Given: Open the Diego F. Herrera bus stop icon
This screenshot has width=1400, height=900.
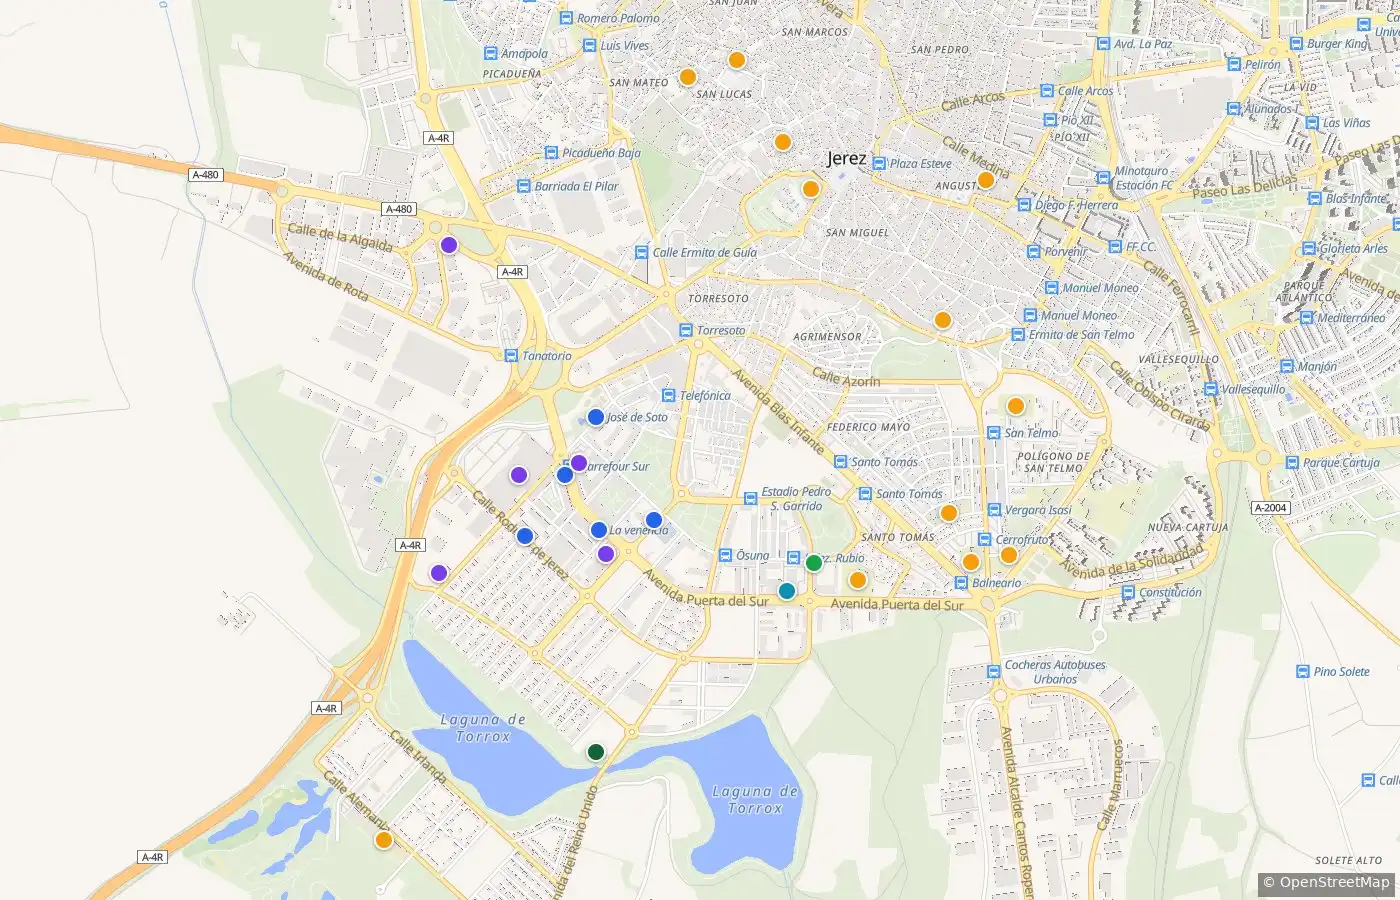Looking at the screenshot, I should click(1024, 205).
